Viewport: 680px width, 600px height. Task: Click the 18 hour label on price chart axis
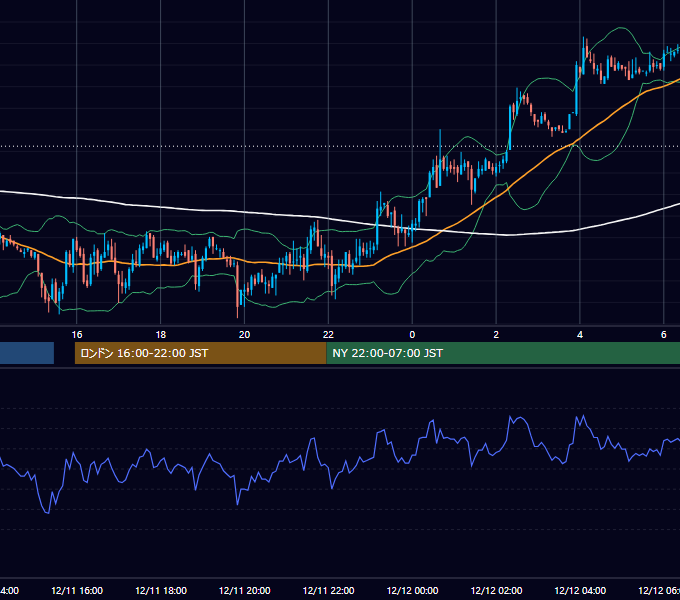160,335
